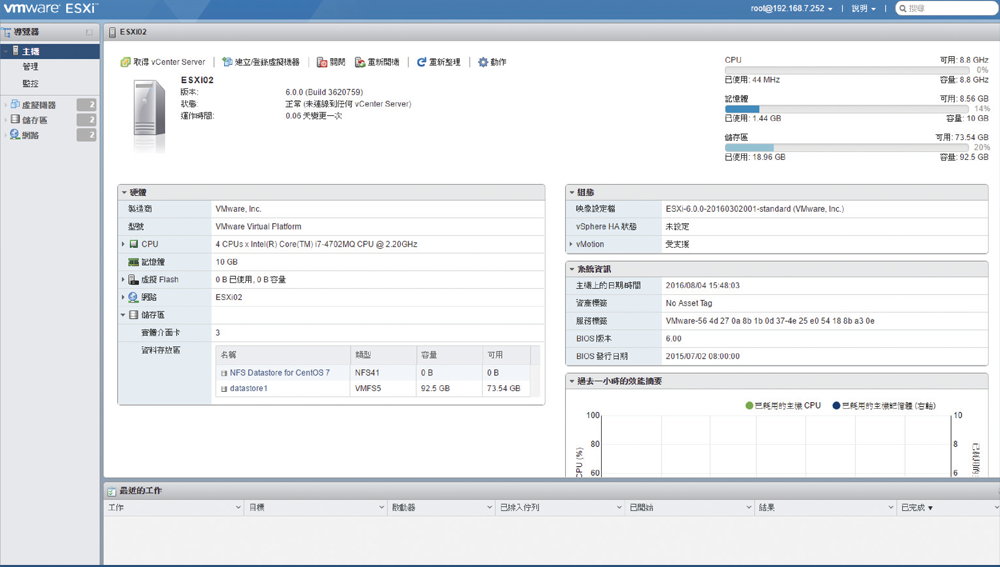This screenshot has width=1000, height=567.
Task: Click the blue refresh icon
Action: point(422,62)
